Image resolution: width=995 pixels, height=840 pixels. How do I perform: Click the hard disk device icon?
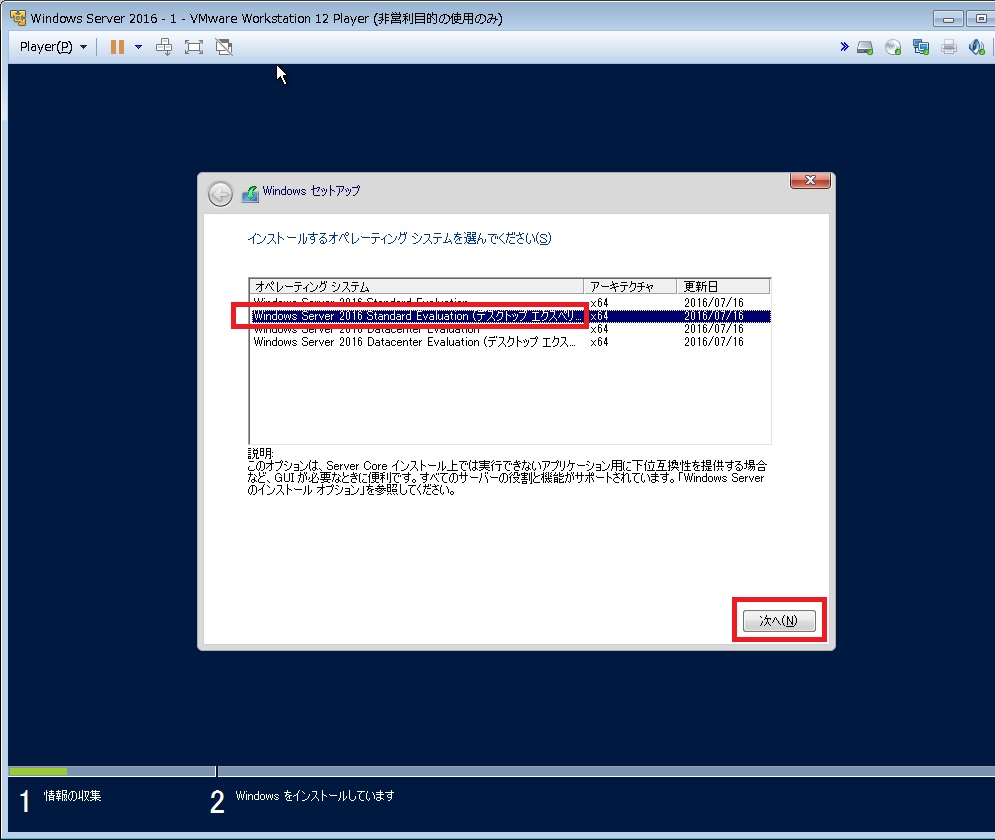pos(865,47)
